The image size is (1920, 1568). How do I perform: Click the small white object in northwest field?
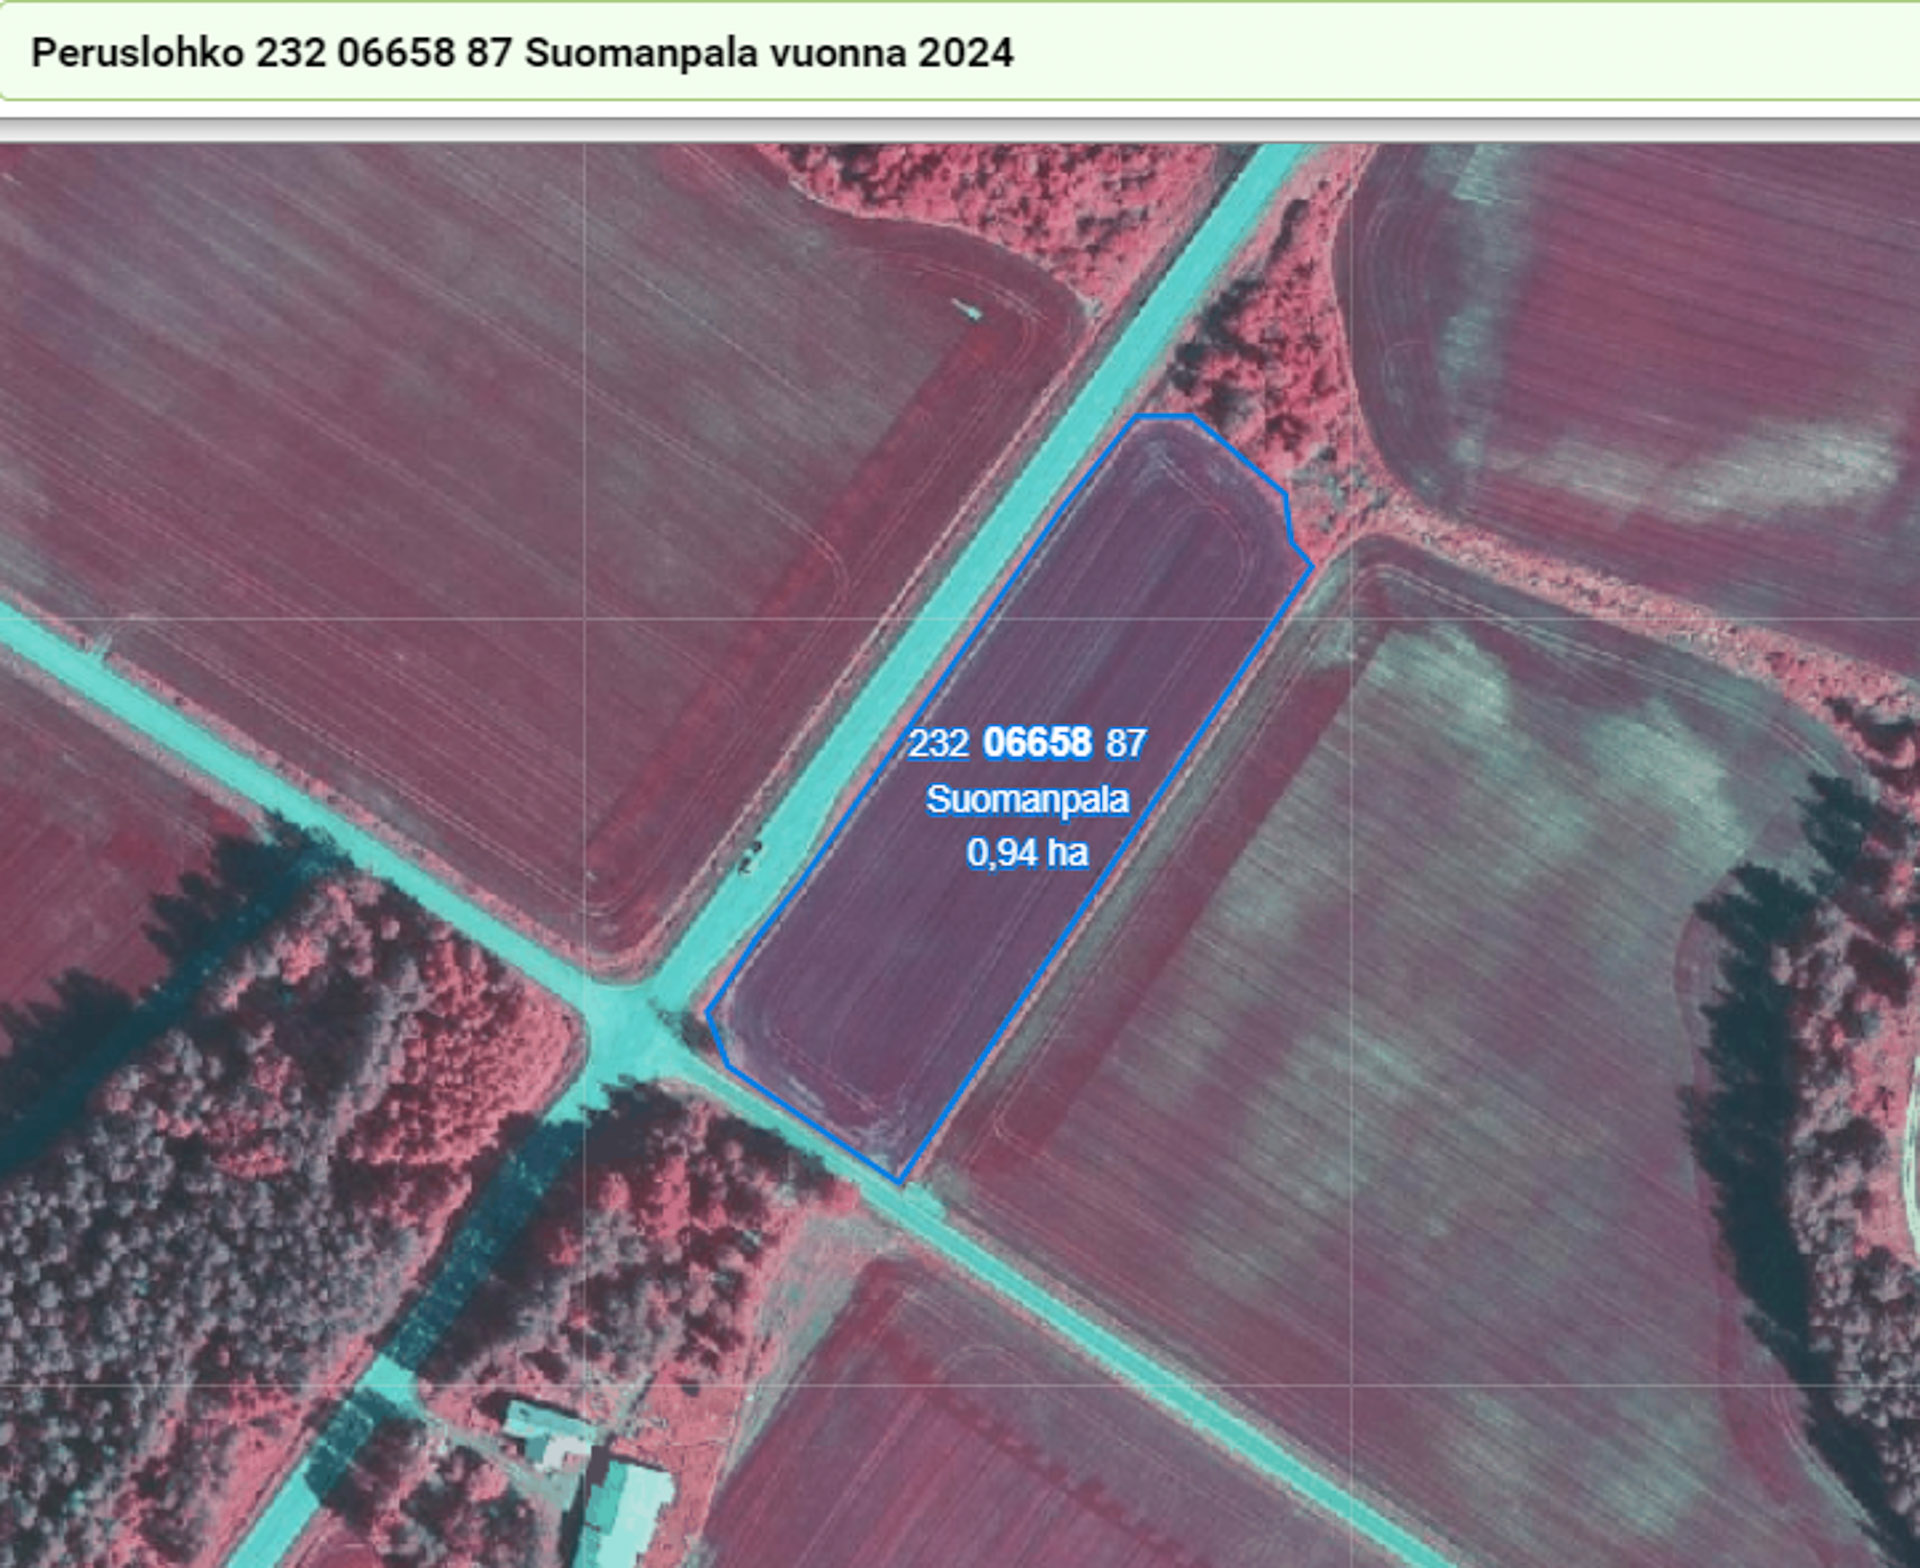[x=968, y=310]
